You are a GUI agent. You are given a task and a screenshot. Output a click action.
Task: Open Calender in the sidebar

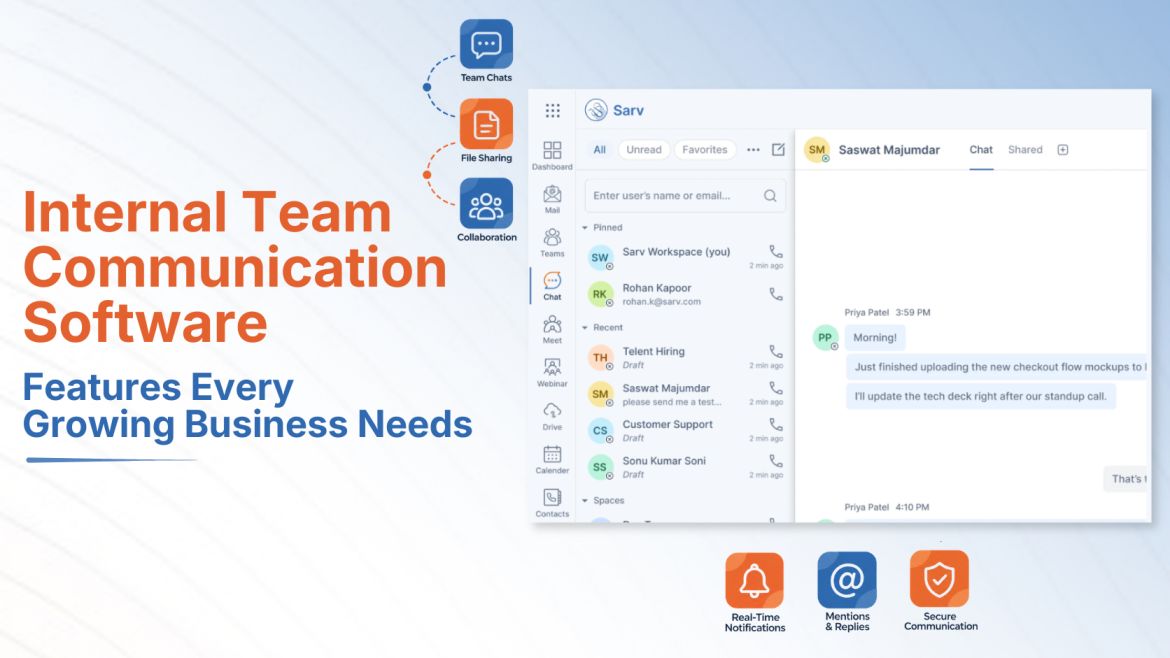coord(552,460)
